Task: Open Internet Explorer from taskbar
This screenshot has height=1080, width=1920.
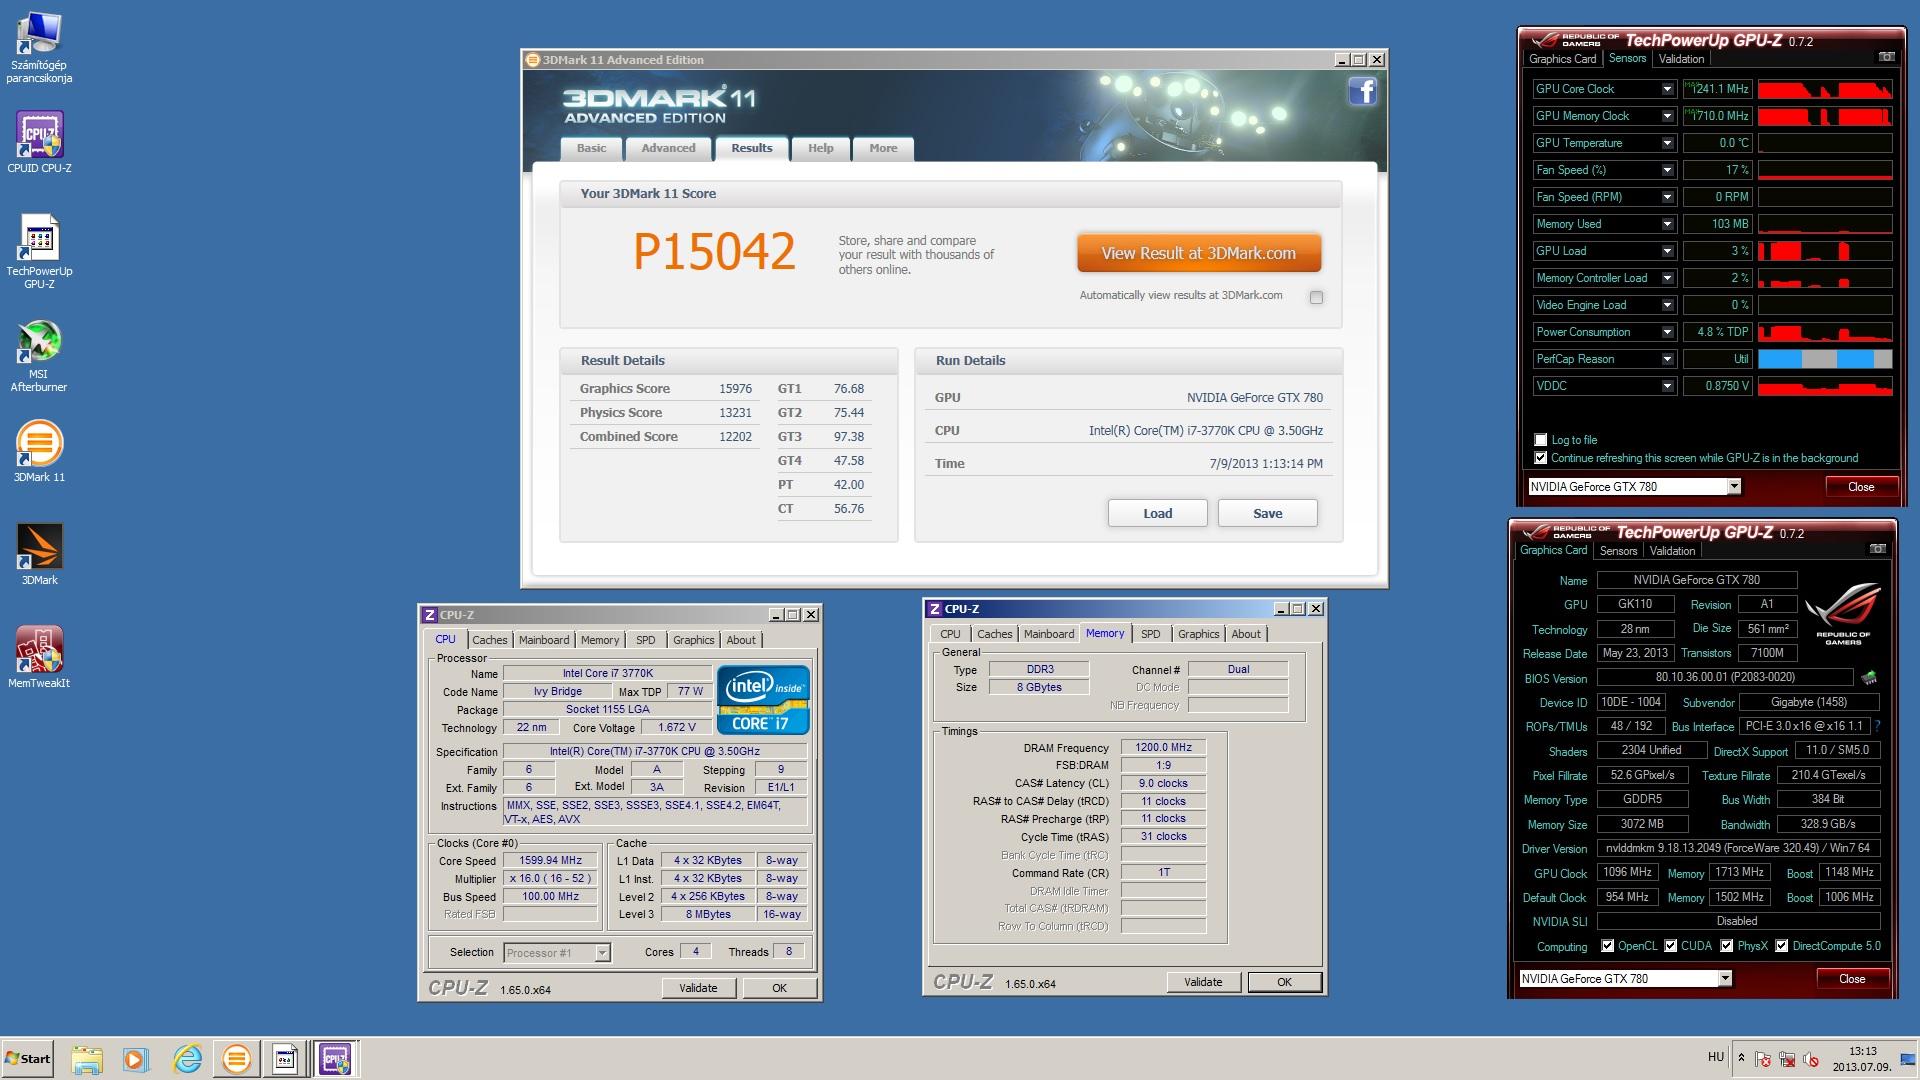Action: pos(187,1058)
